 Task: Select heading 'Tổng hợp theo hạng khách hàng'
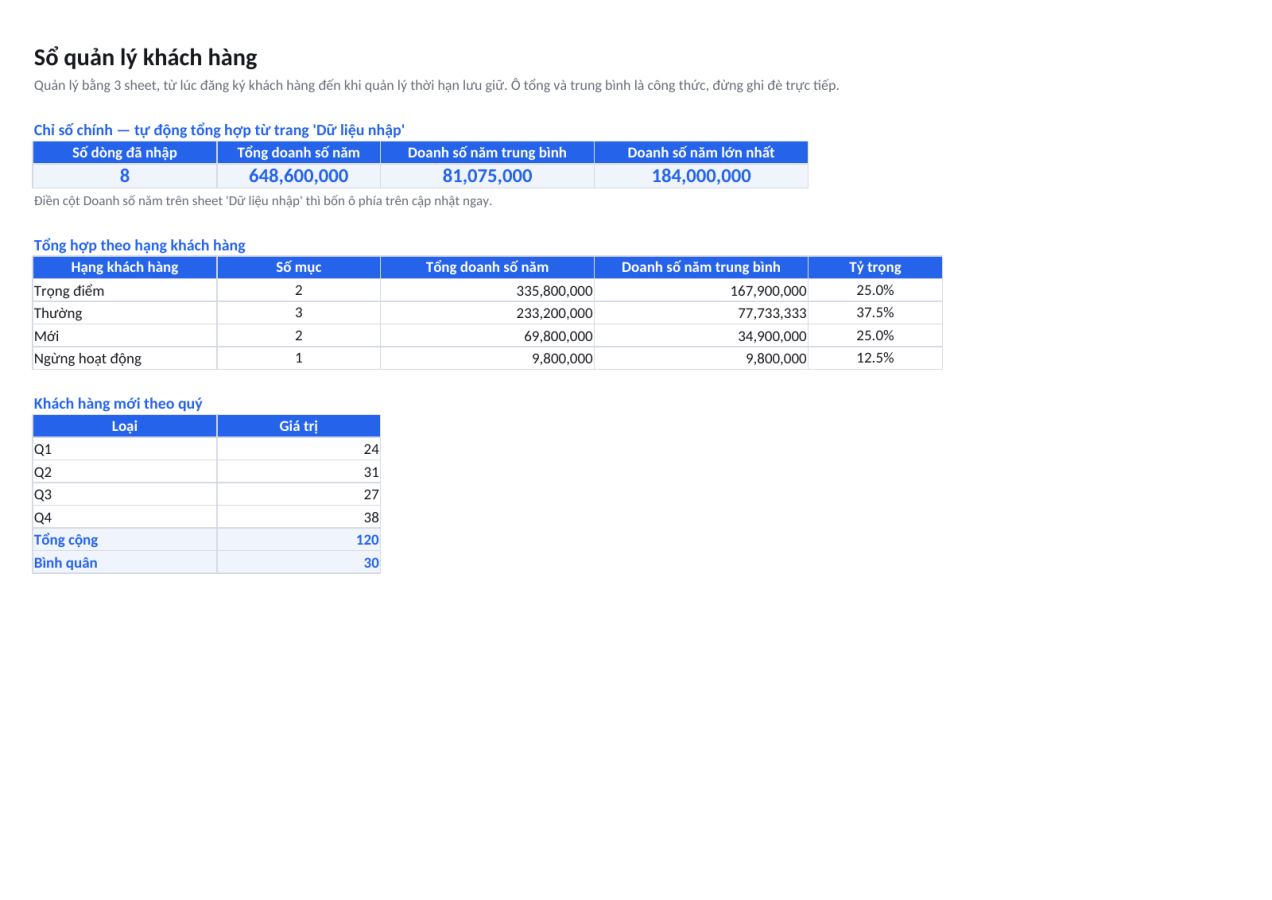point(139,245)
